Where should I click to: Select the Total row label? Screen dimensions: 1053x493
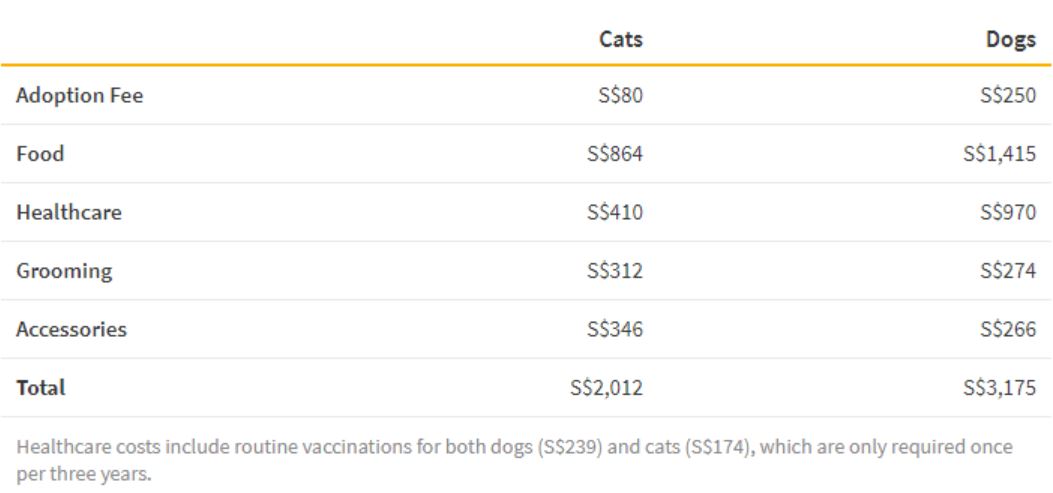pyautogui.click(x=40, y=387)
